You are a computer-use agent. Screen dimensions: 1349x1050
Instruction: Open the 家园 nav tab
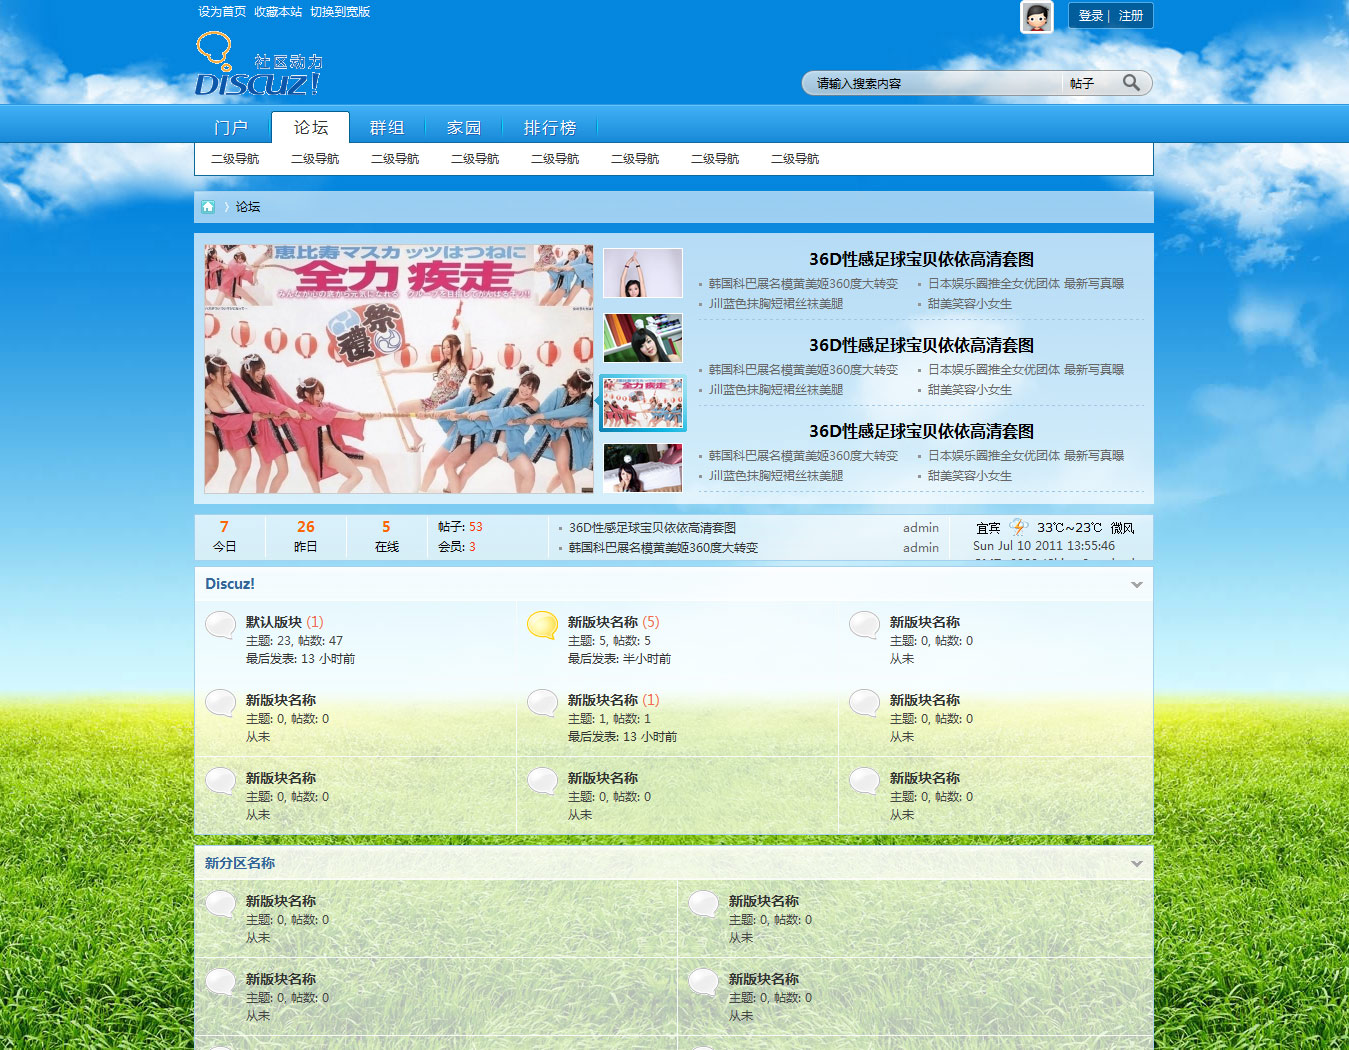point(464,128)
